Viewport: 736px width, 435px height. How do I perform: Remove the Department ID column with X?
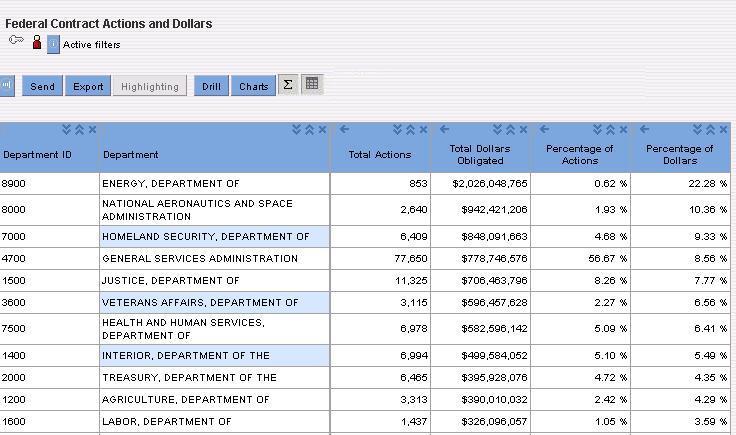tap(92, 130)
